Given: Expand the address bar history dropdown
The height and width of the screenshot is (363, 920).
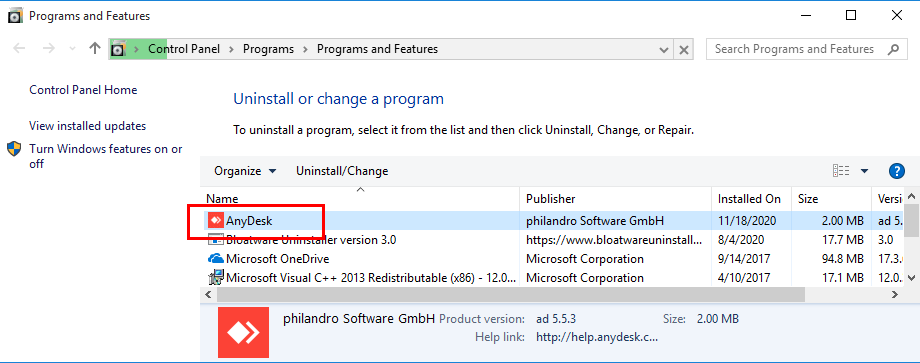Looking at the screenshot, I should 664,49.
